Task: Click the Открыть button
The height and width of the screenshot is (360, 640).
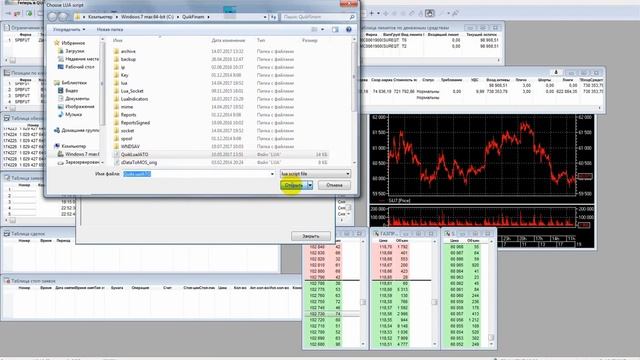Action: (293, 185)
